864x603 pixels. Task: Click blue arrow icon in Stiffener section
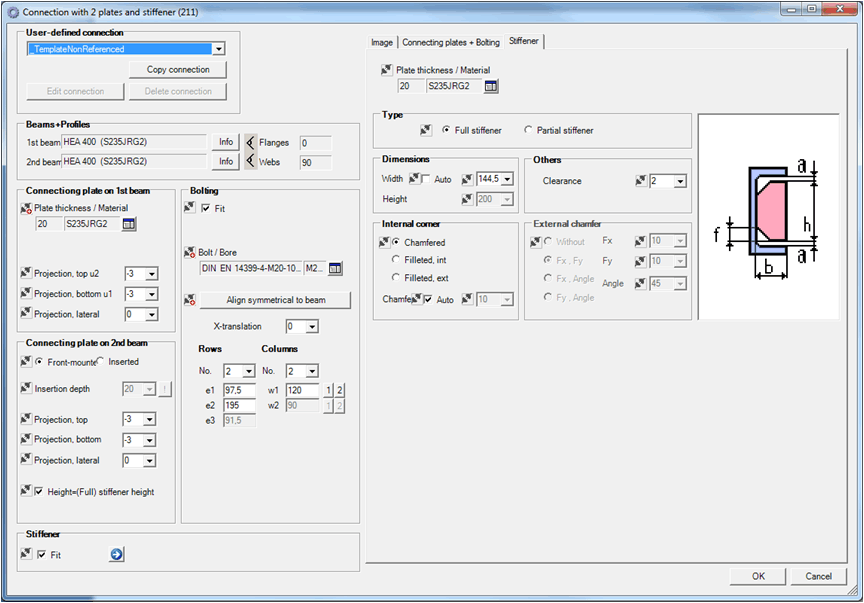tap(116, 554)
